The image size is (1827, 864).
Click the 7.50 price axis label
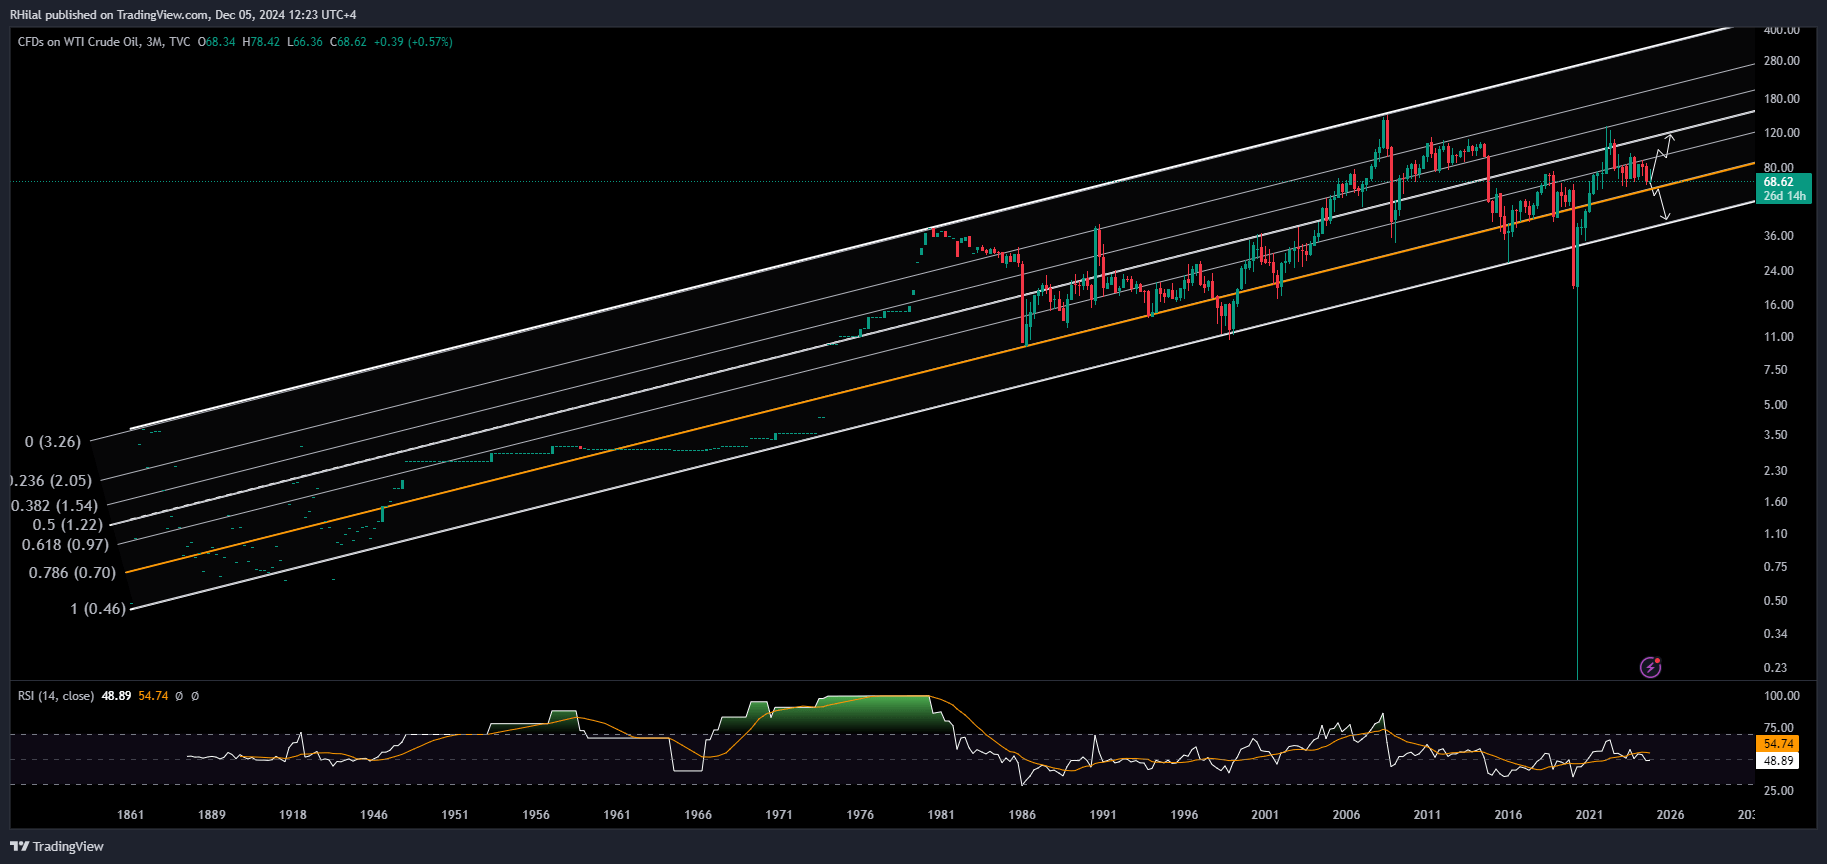(x=1775, y=370)
